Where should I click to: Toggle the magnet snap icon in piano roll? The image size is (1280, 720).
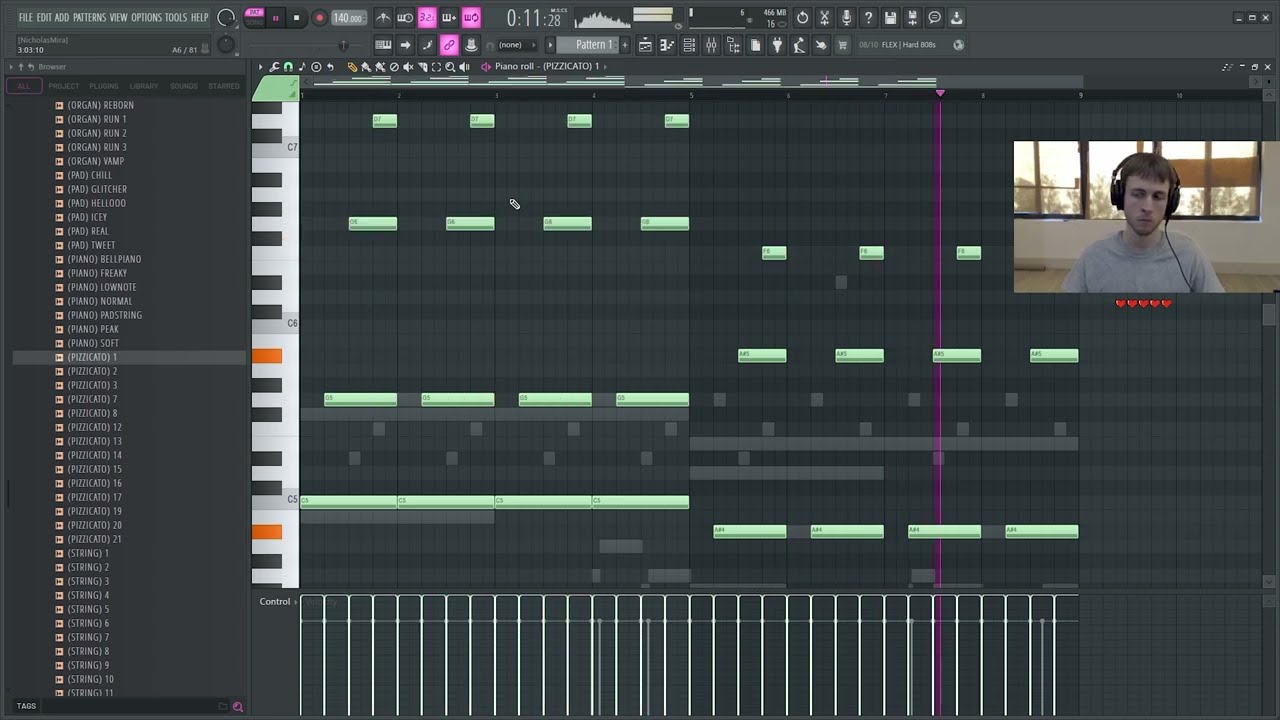click(x=288, y=66)
